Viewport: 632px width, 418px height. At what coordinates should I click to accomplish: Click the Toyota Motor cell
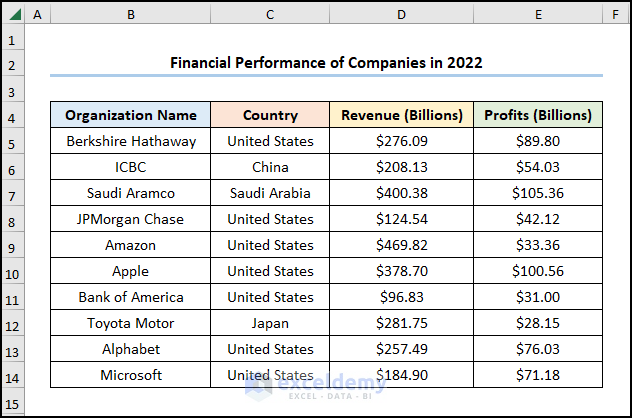131,323
